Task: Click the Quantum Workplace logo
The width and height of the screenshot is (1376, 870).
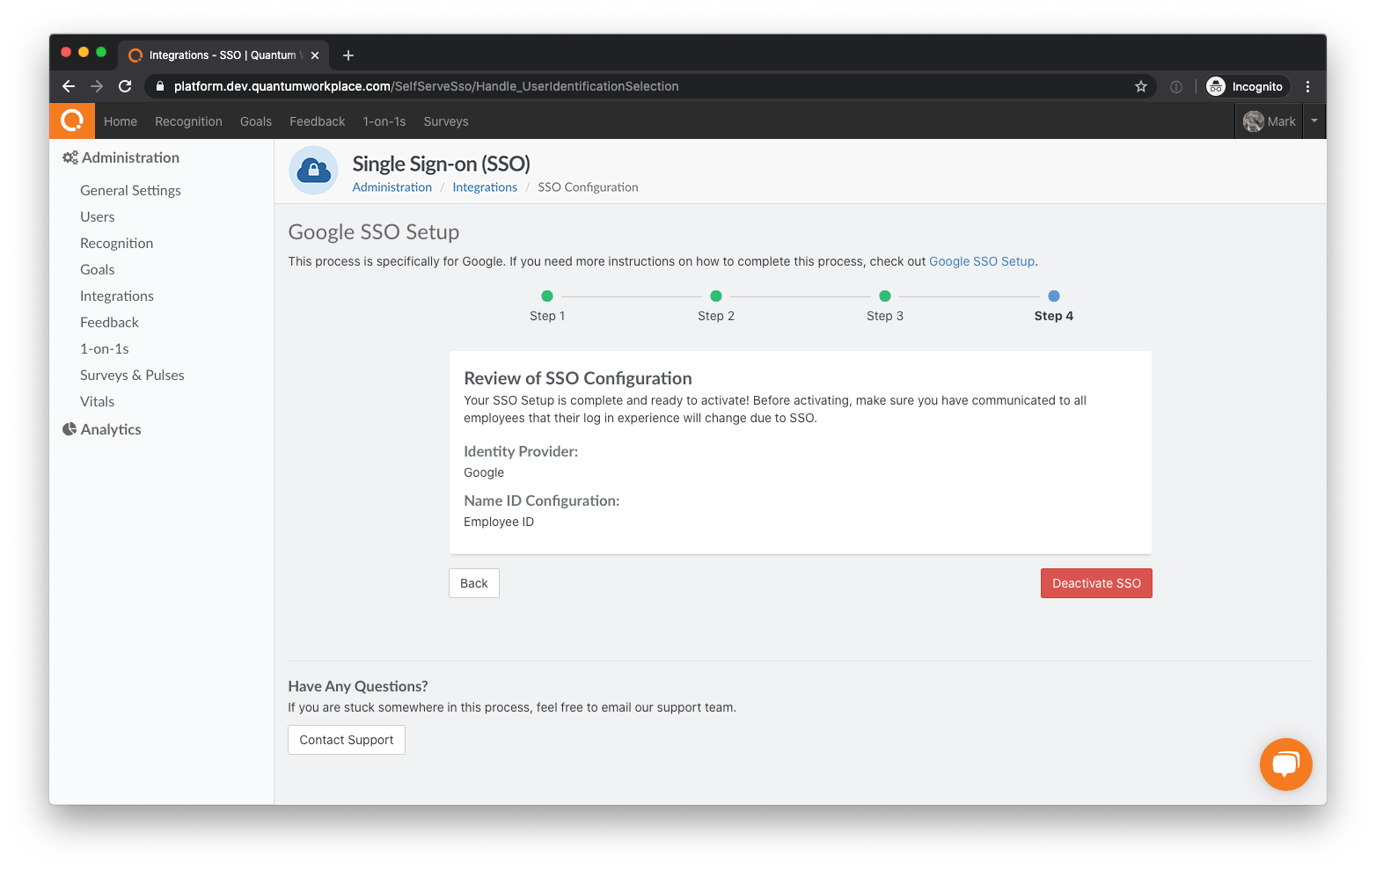Action: (x=71, y=120)
